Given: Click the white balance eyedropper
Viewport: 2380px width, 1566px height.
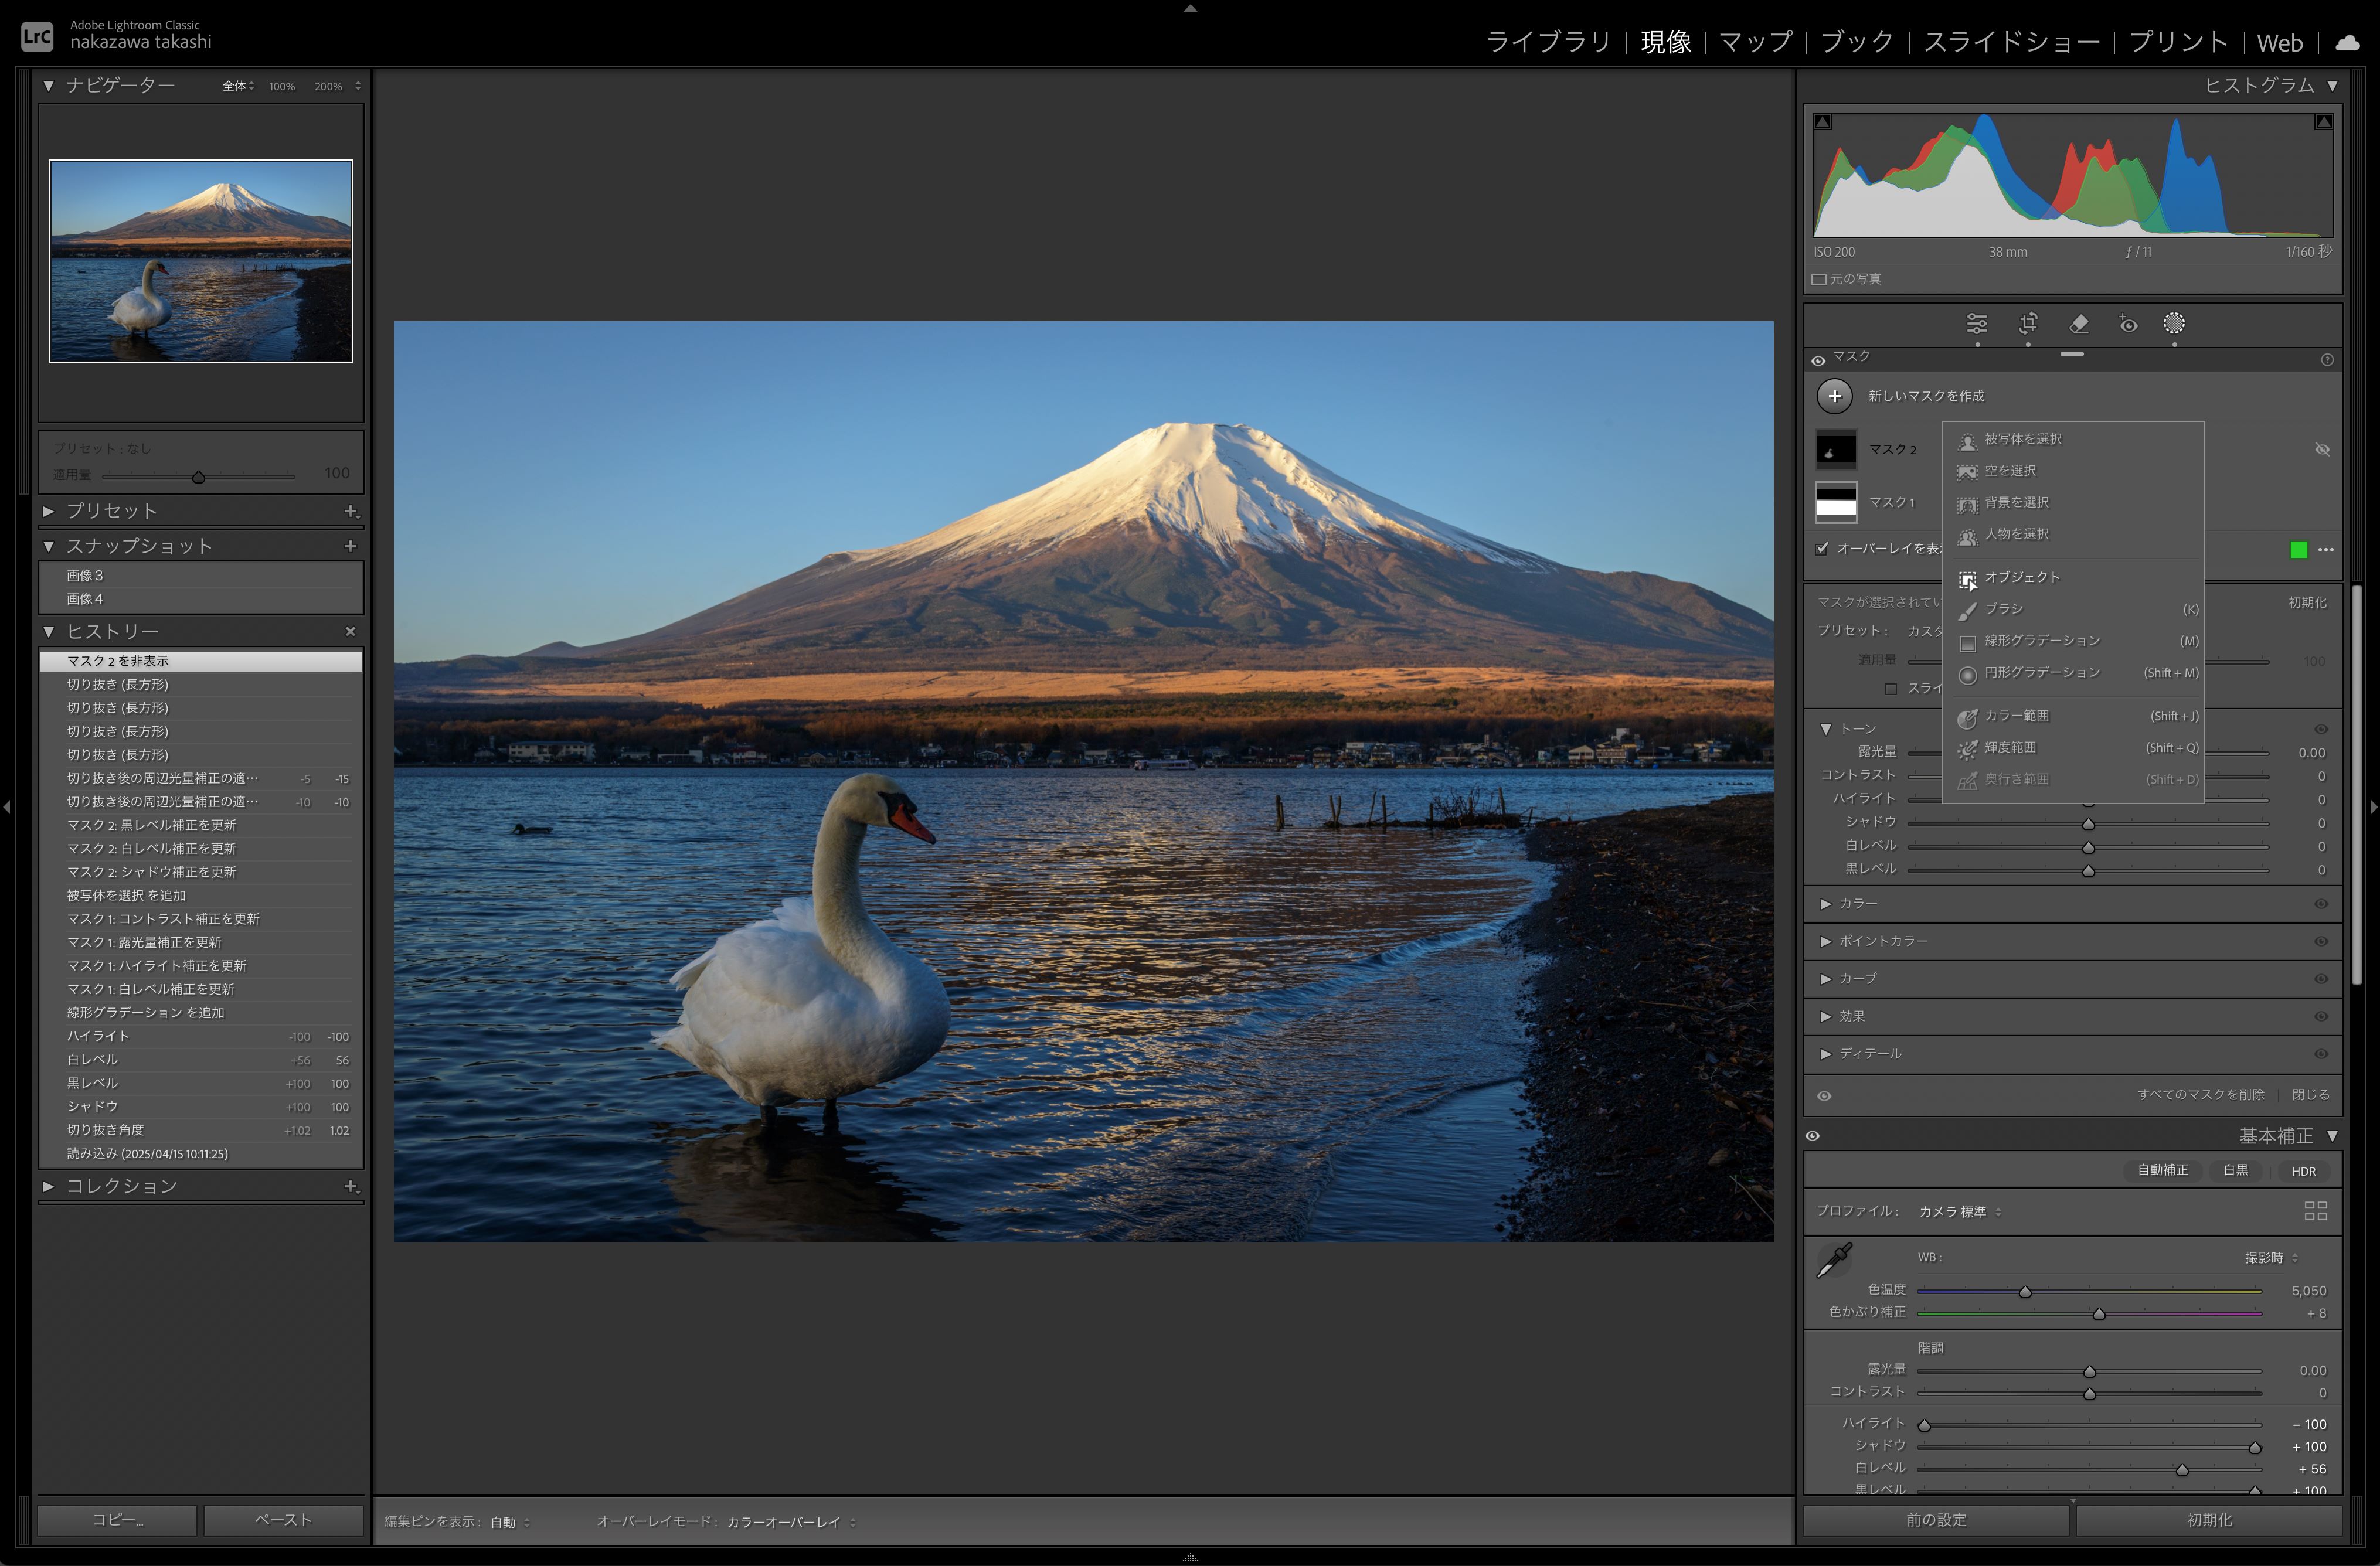Looking at the screenshot, I should [x=1834, y=1260].
